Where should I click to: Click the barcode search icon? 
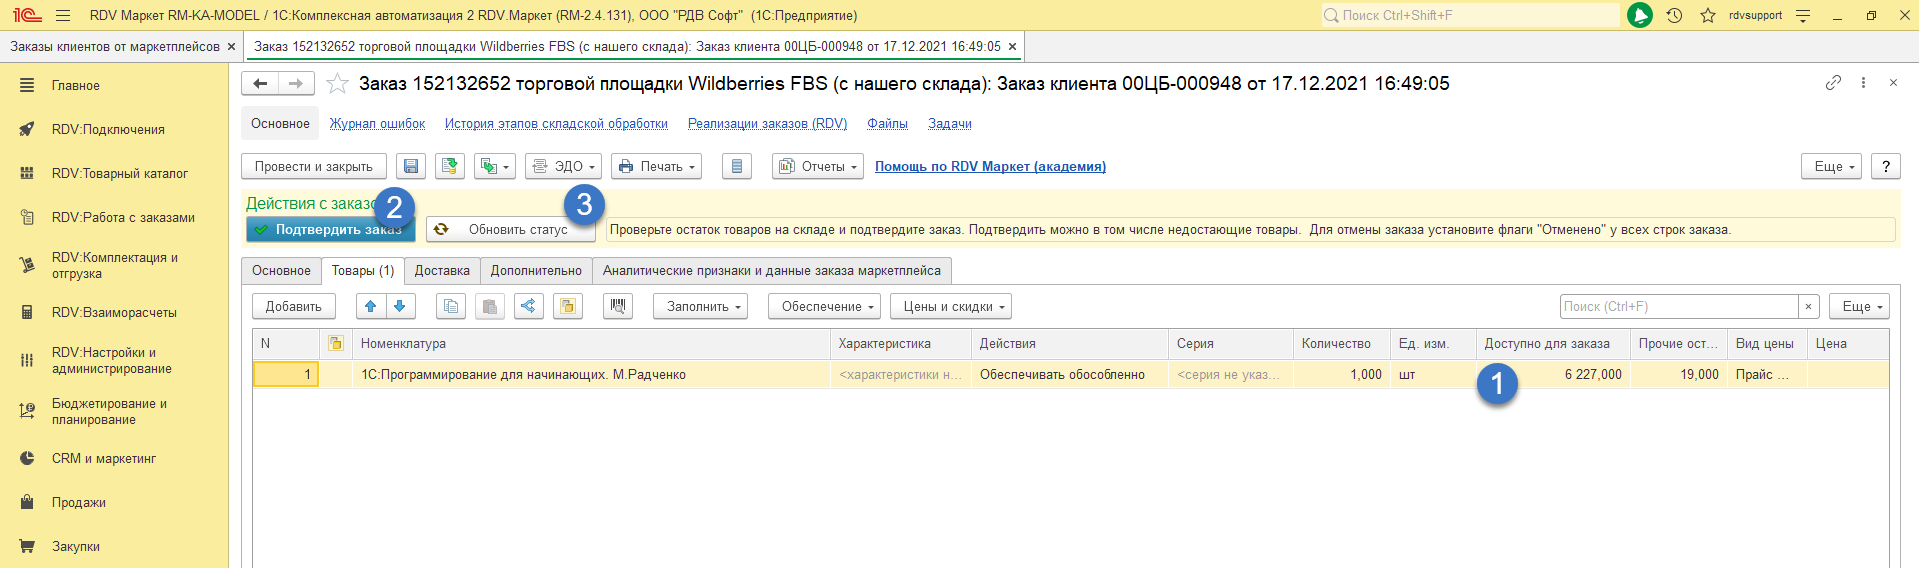[x=618, y=307]
